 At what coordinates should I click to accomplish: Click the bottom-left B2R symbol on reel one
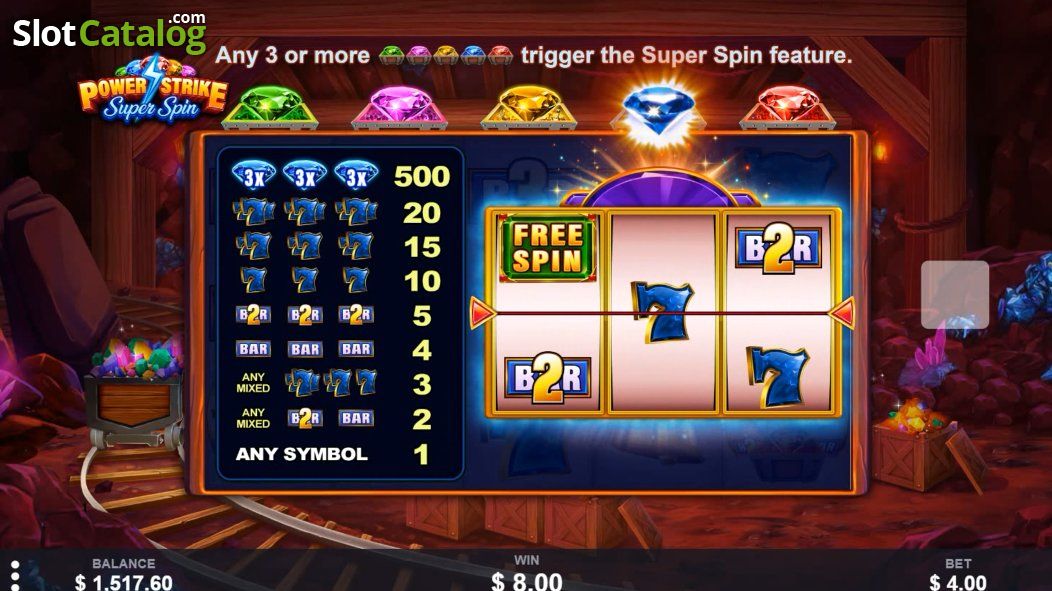[547, 378]
